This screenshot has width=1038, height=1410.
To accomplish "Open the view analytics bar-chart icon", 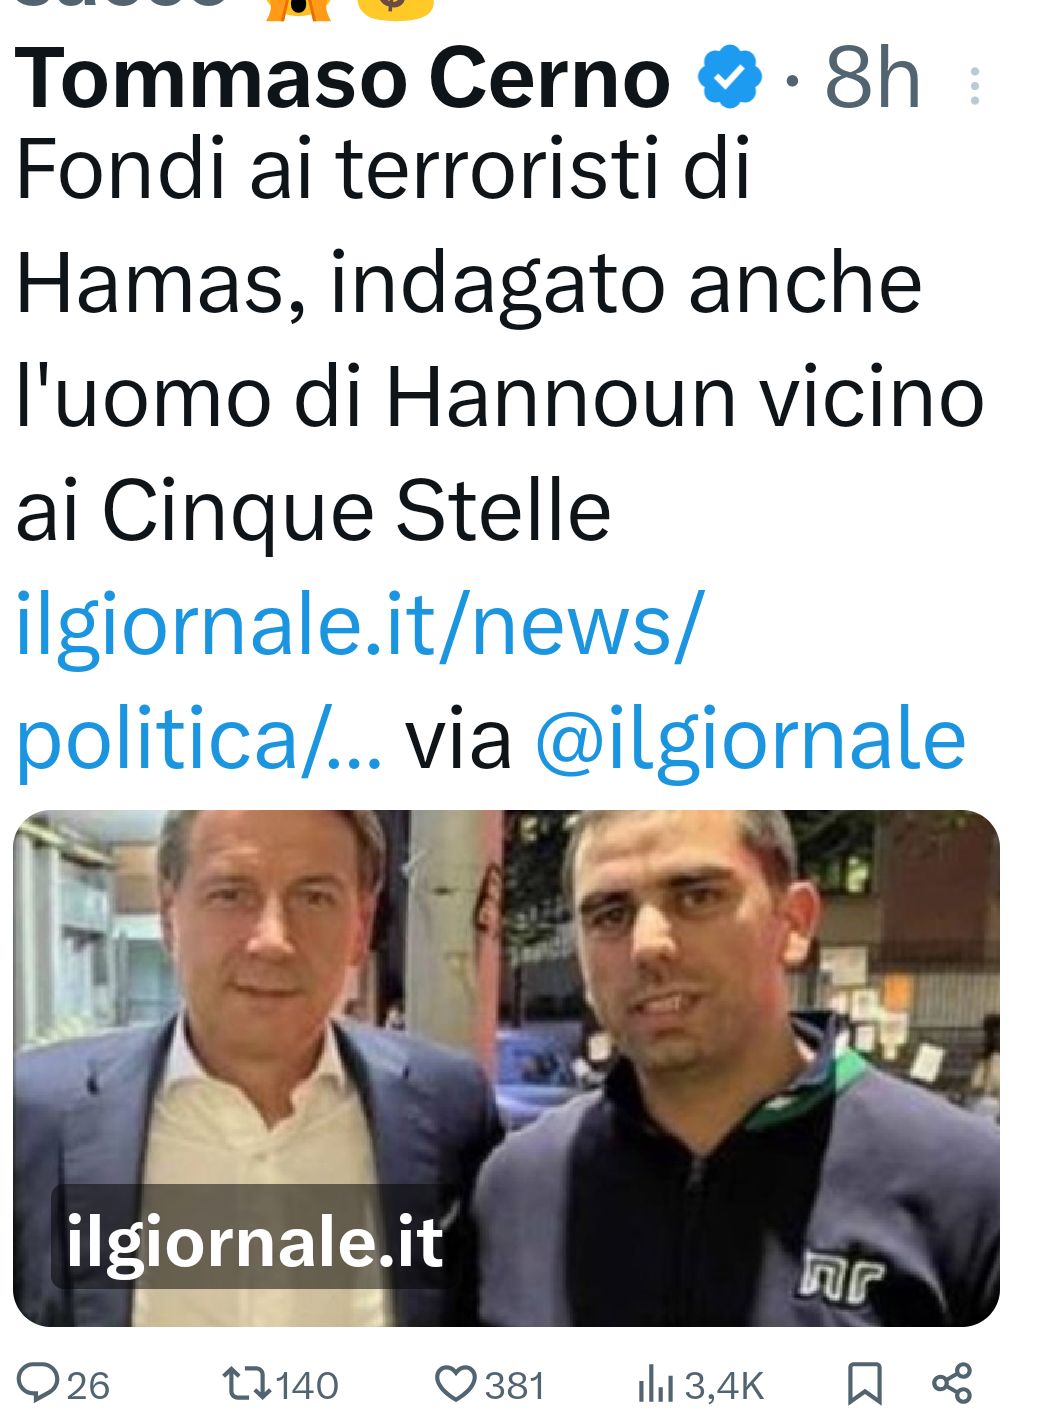I will (x=656, y=1385).
